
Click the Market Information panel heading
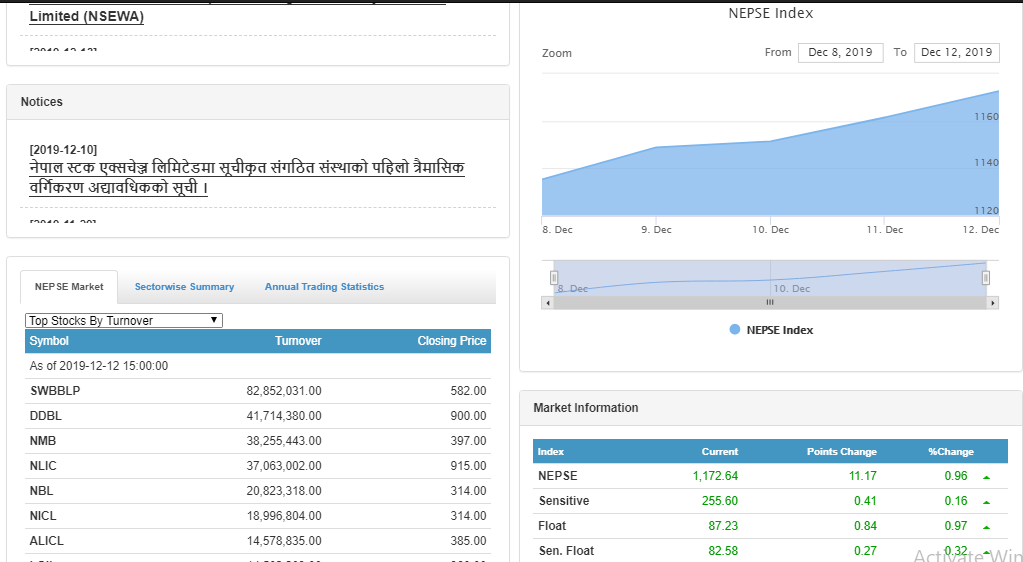586,408
